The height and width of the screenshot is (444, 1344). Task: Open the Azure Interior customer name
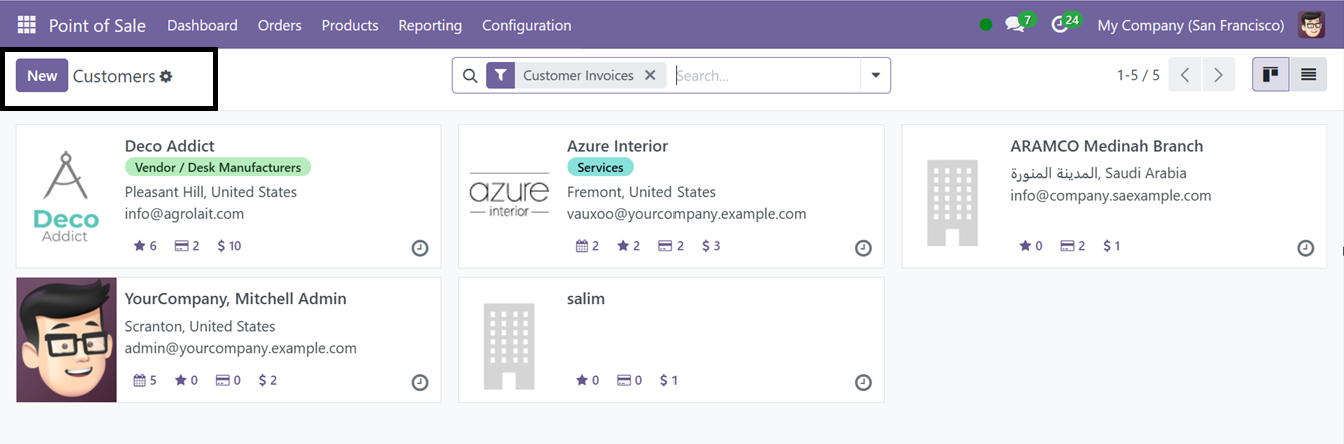(617, 146)
